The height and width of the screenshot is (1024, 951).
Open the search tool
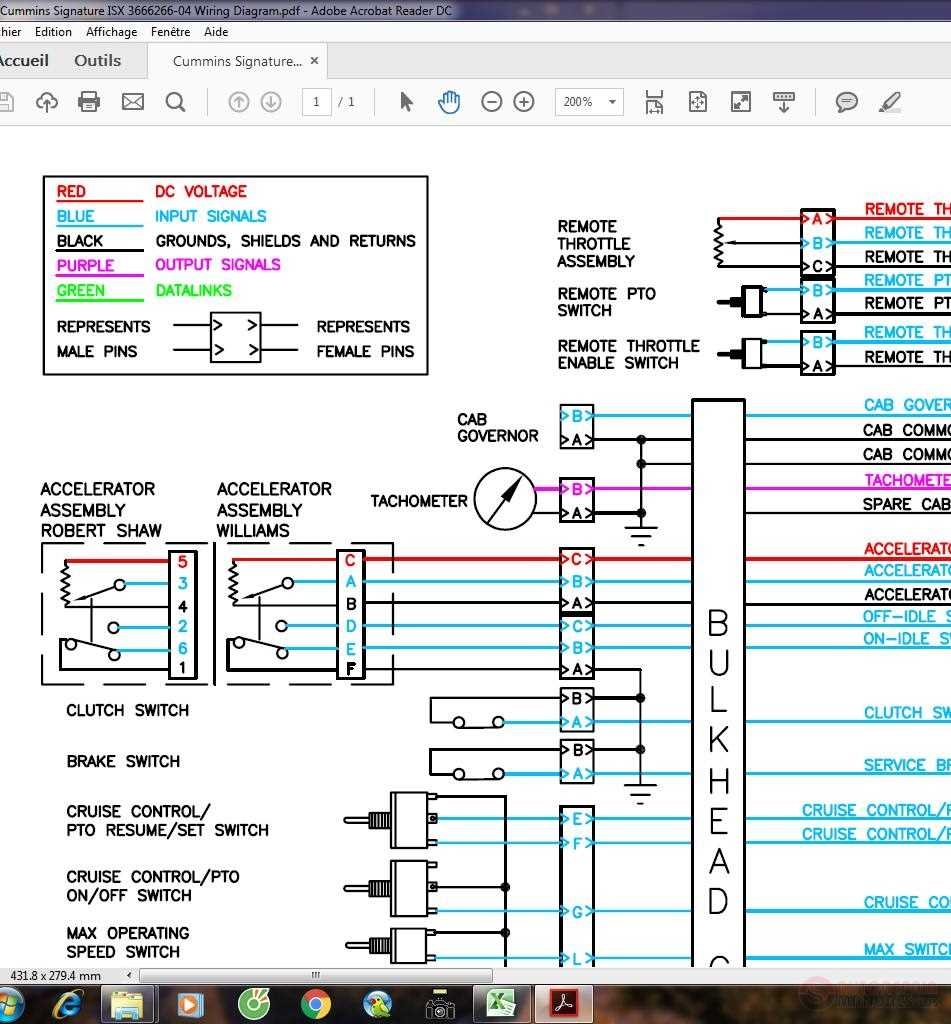[174, 101]
